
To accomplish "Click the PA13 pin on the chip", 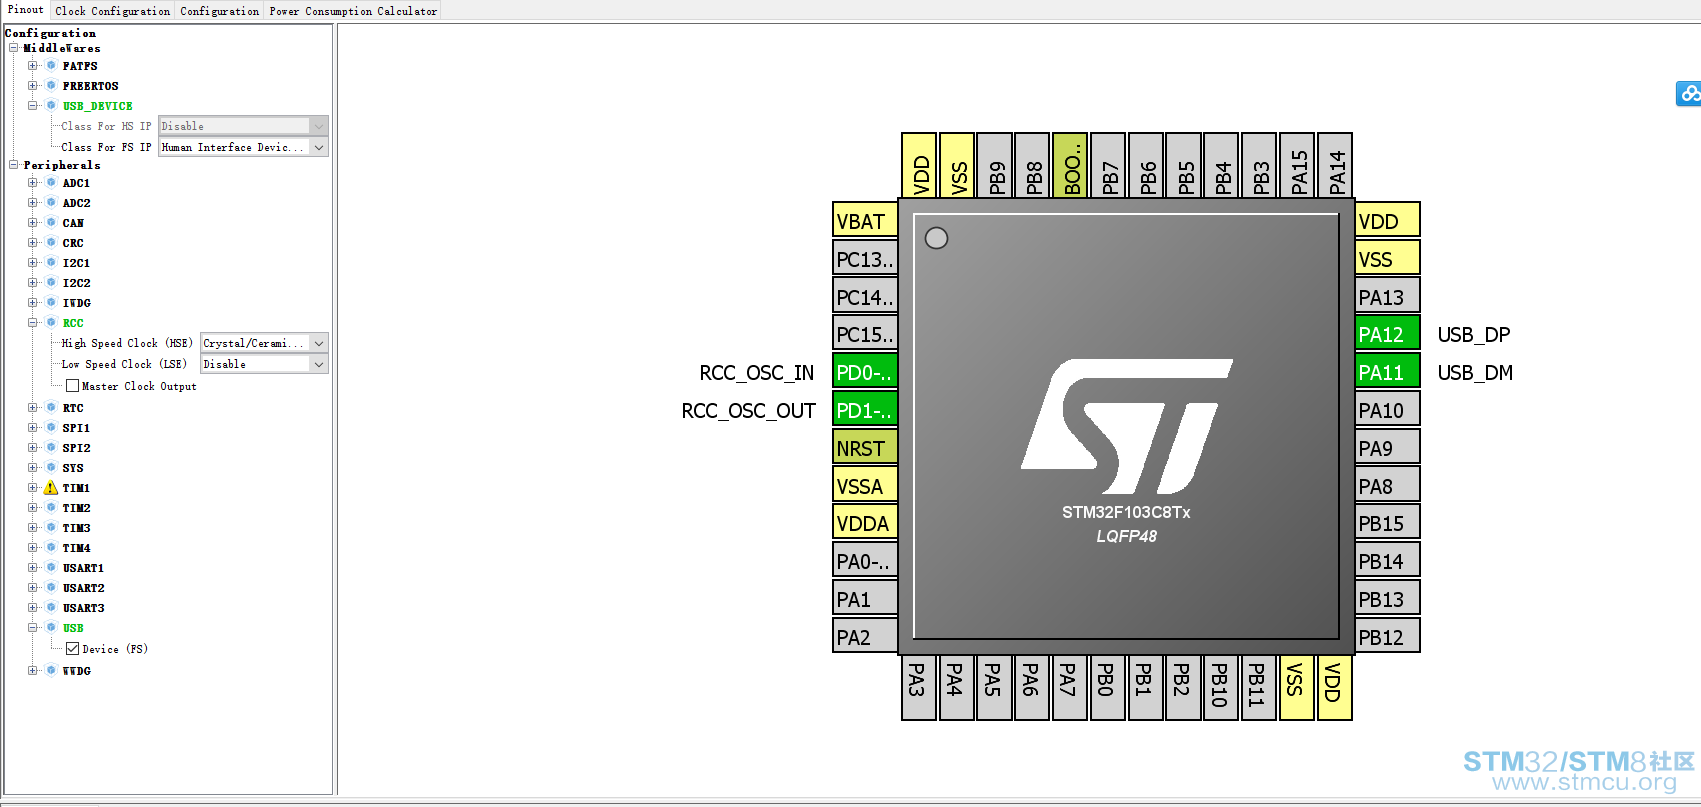I will click(x=1387, y=297).
